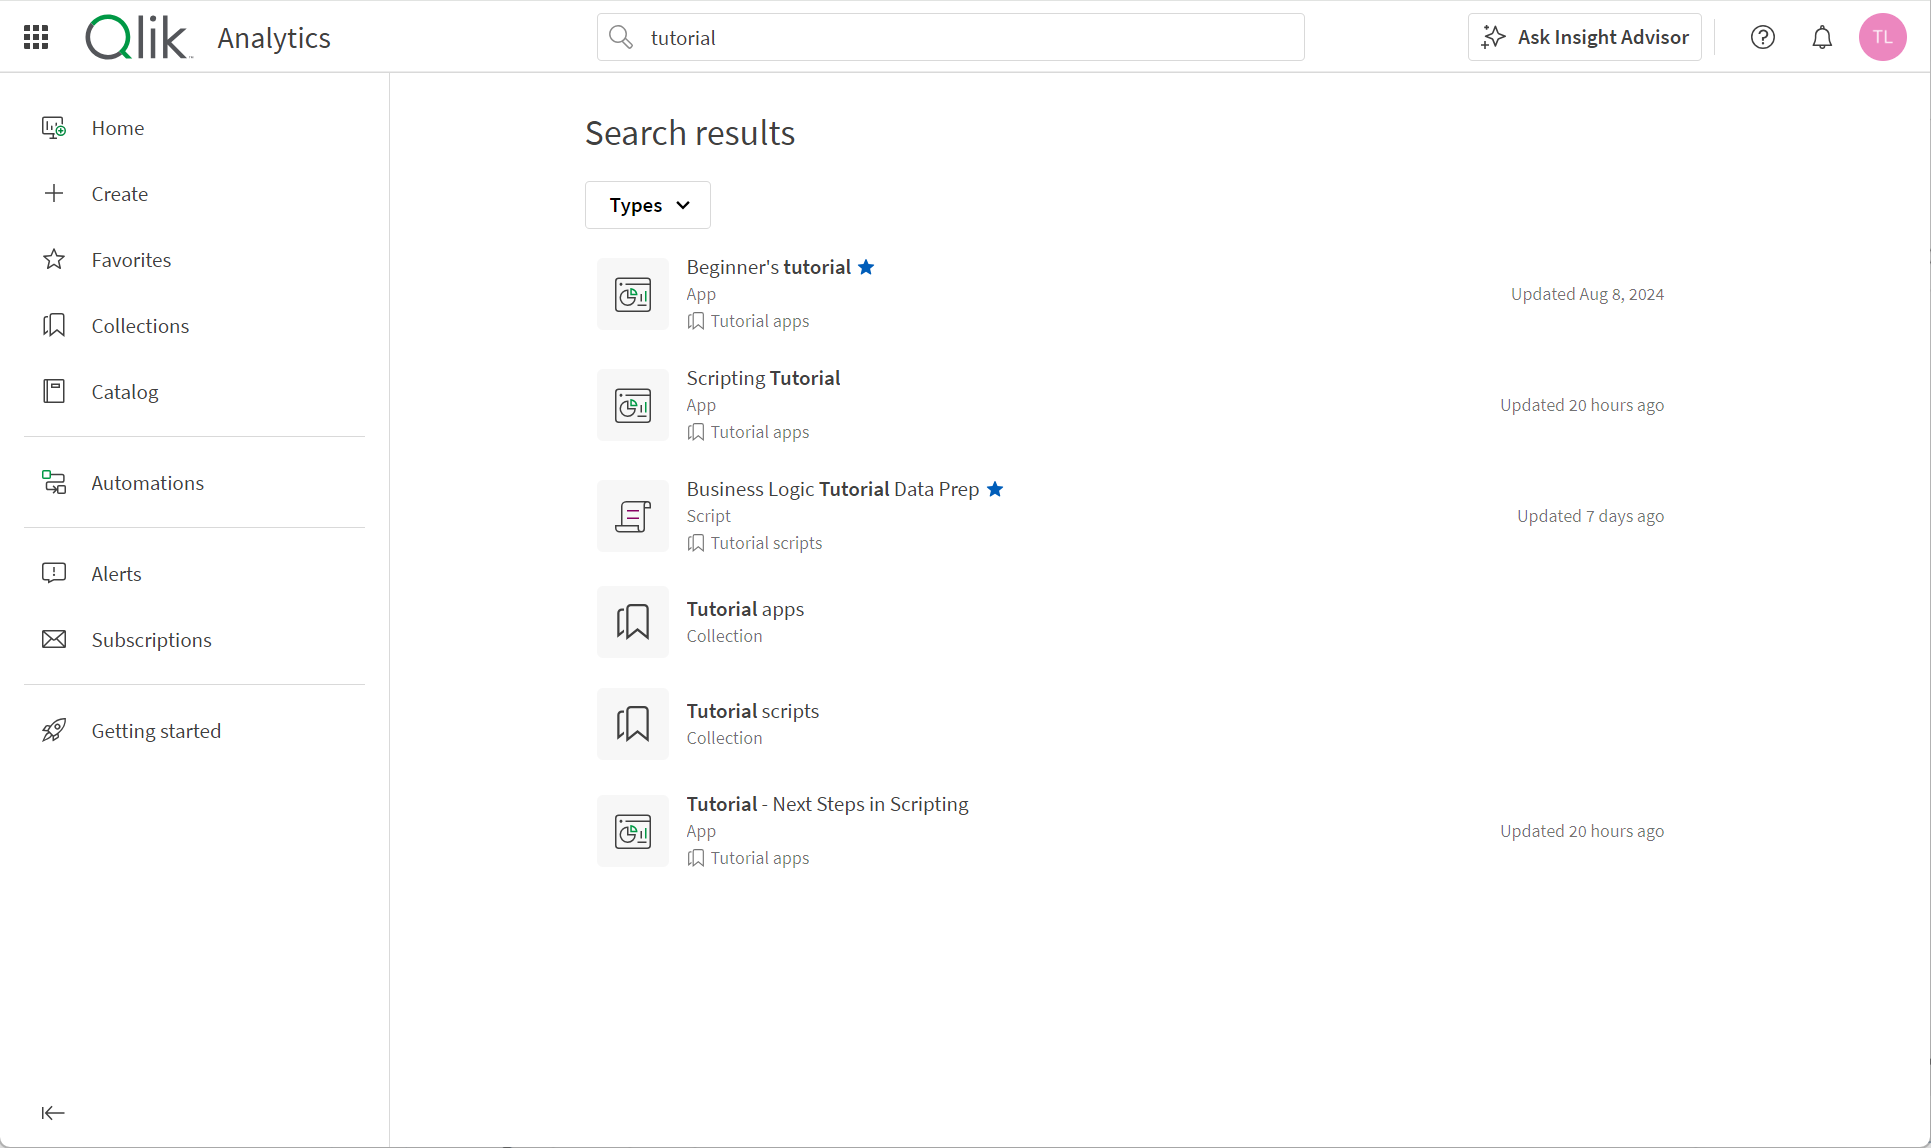Toggle Favorites in sidebar
The image size is (1931, 1148).
(131, 260)
